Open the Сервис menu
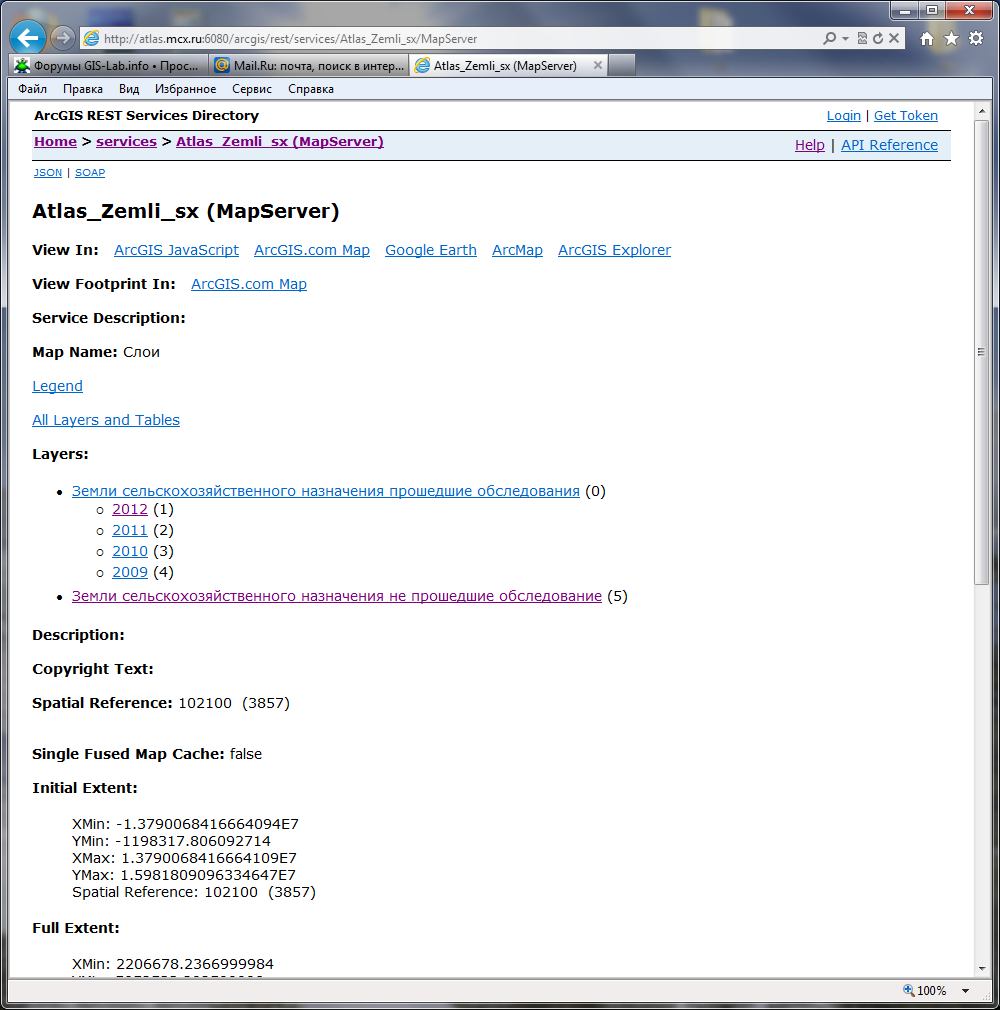This screenshot has width=1000, height=1010. pos(252,89)
